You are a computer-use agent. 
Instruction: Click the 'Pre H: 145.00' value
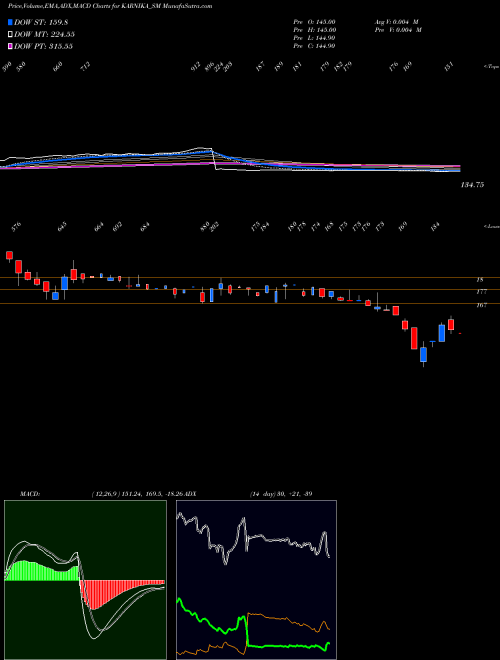point(314,30)
